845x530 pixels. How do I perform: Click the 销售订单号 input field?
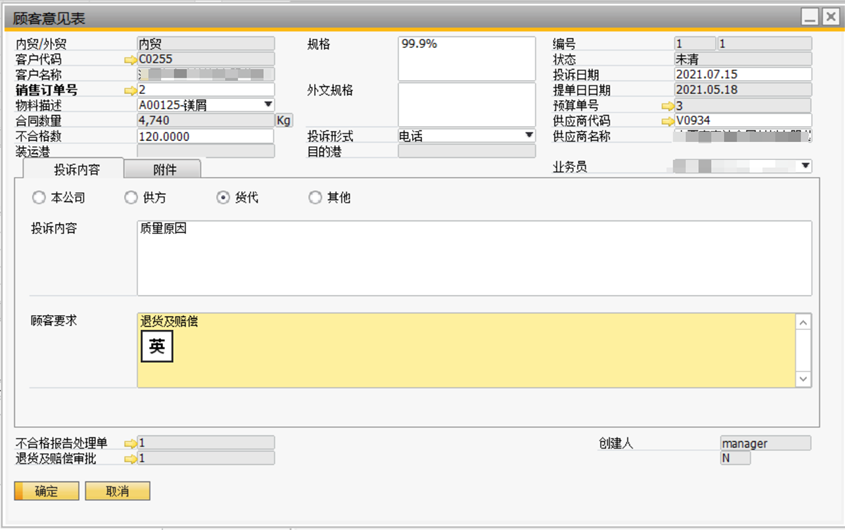(x=206, y=90)
